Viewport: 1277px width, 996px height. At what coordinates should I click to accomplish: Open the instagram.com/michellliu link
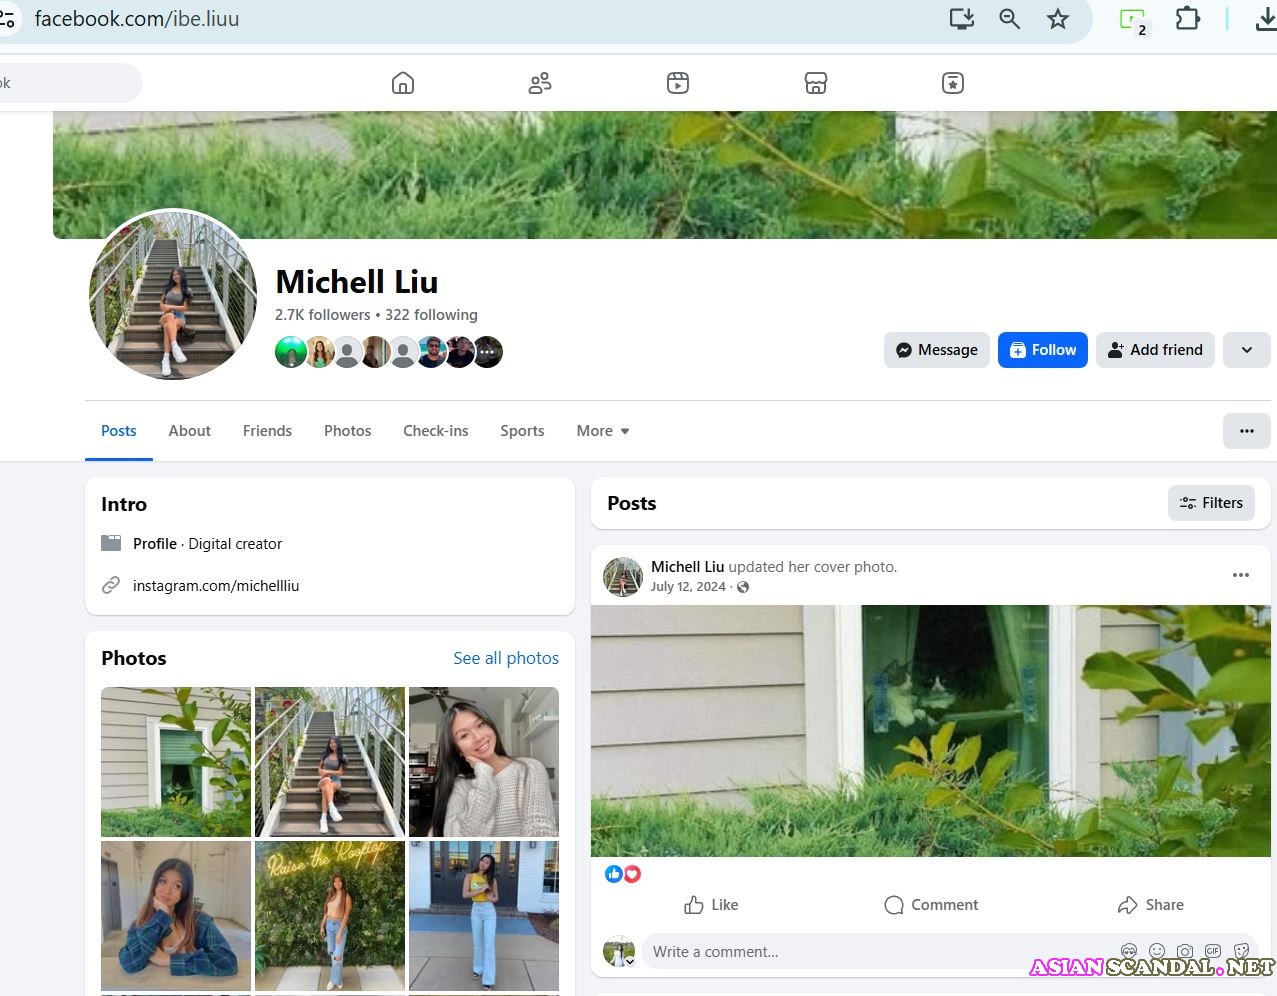pyautogui.click(x=216, y=586)
